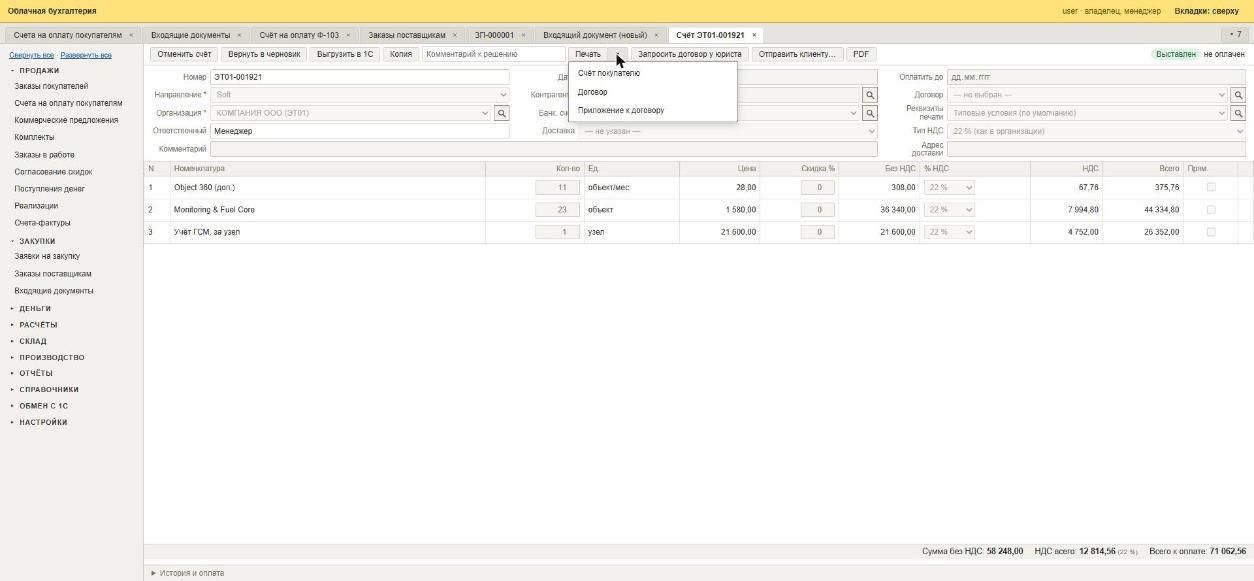Viewport: 1254px width, 581px height.
Task: Close the Счёт ЭТ01-001921 tab
Action: 754,35
